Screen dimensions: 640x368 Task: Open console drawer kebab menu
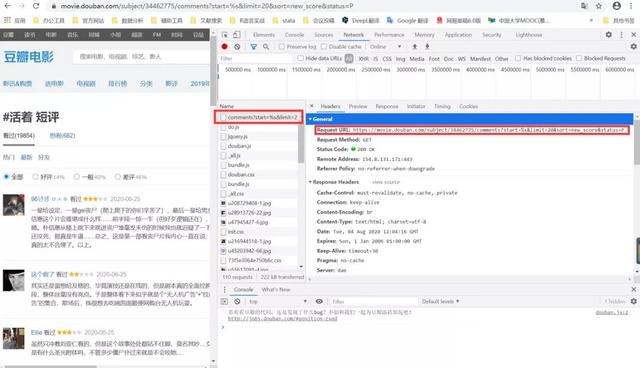[x=224, y=289]
